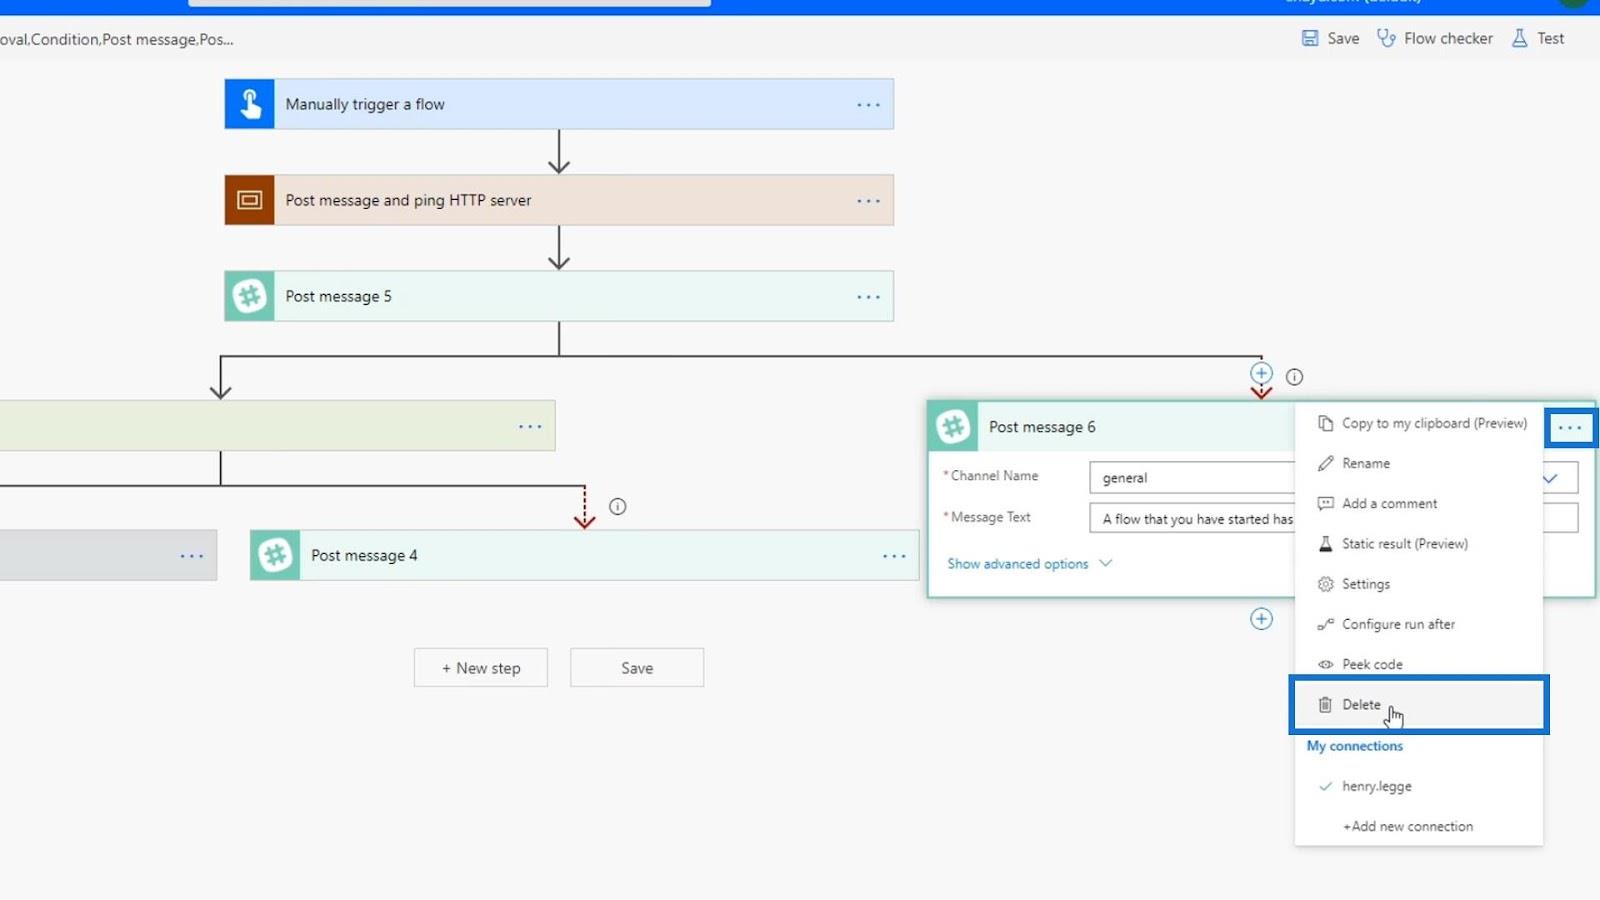The width and height of the screenshot is (1600, 900).
Task: Open the ellipsis menu on Post message 5
Action: [x=868, y=297]
